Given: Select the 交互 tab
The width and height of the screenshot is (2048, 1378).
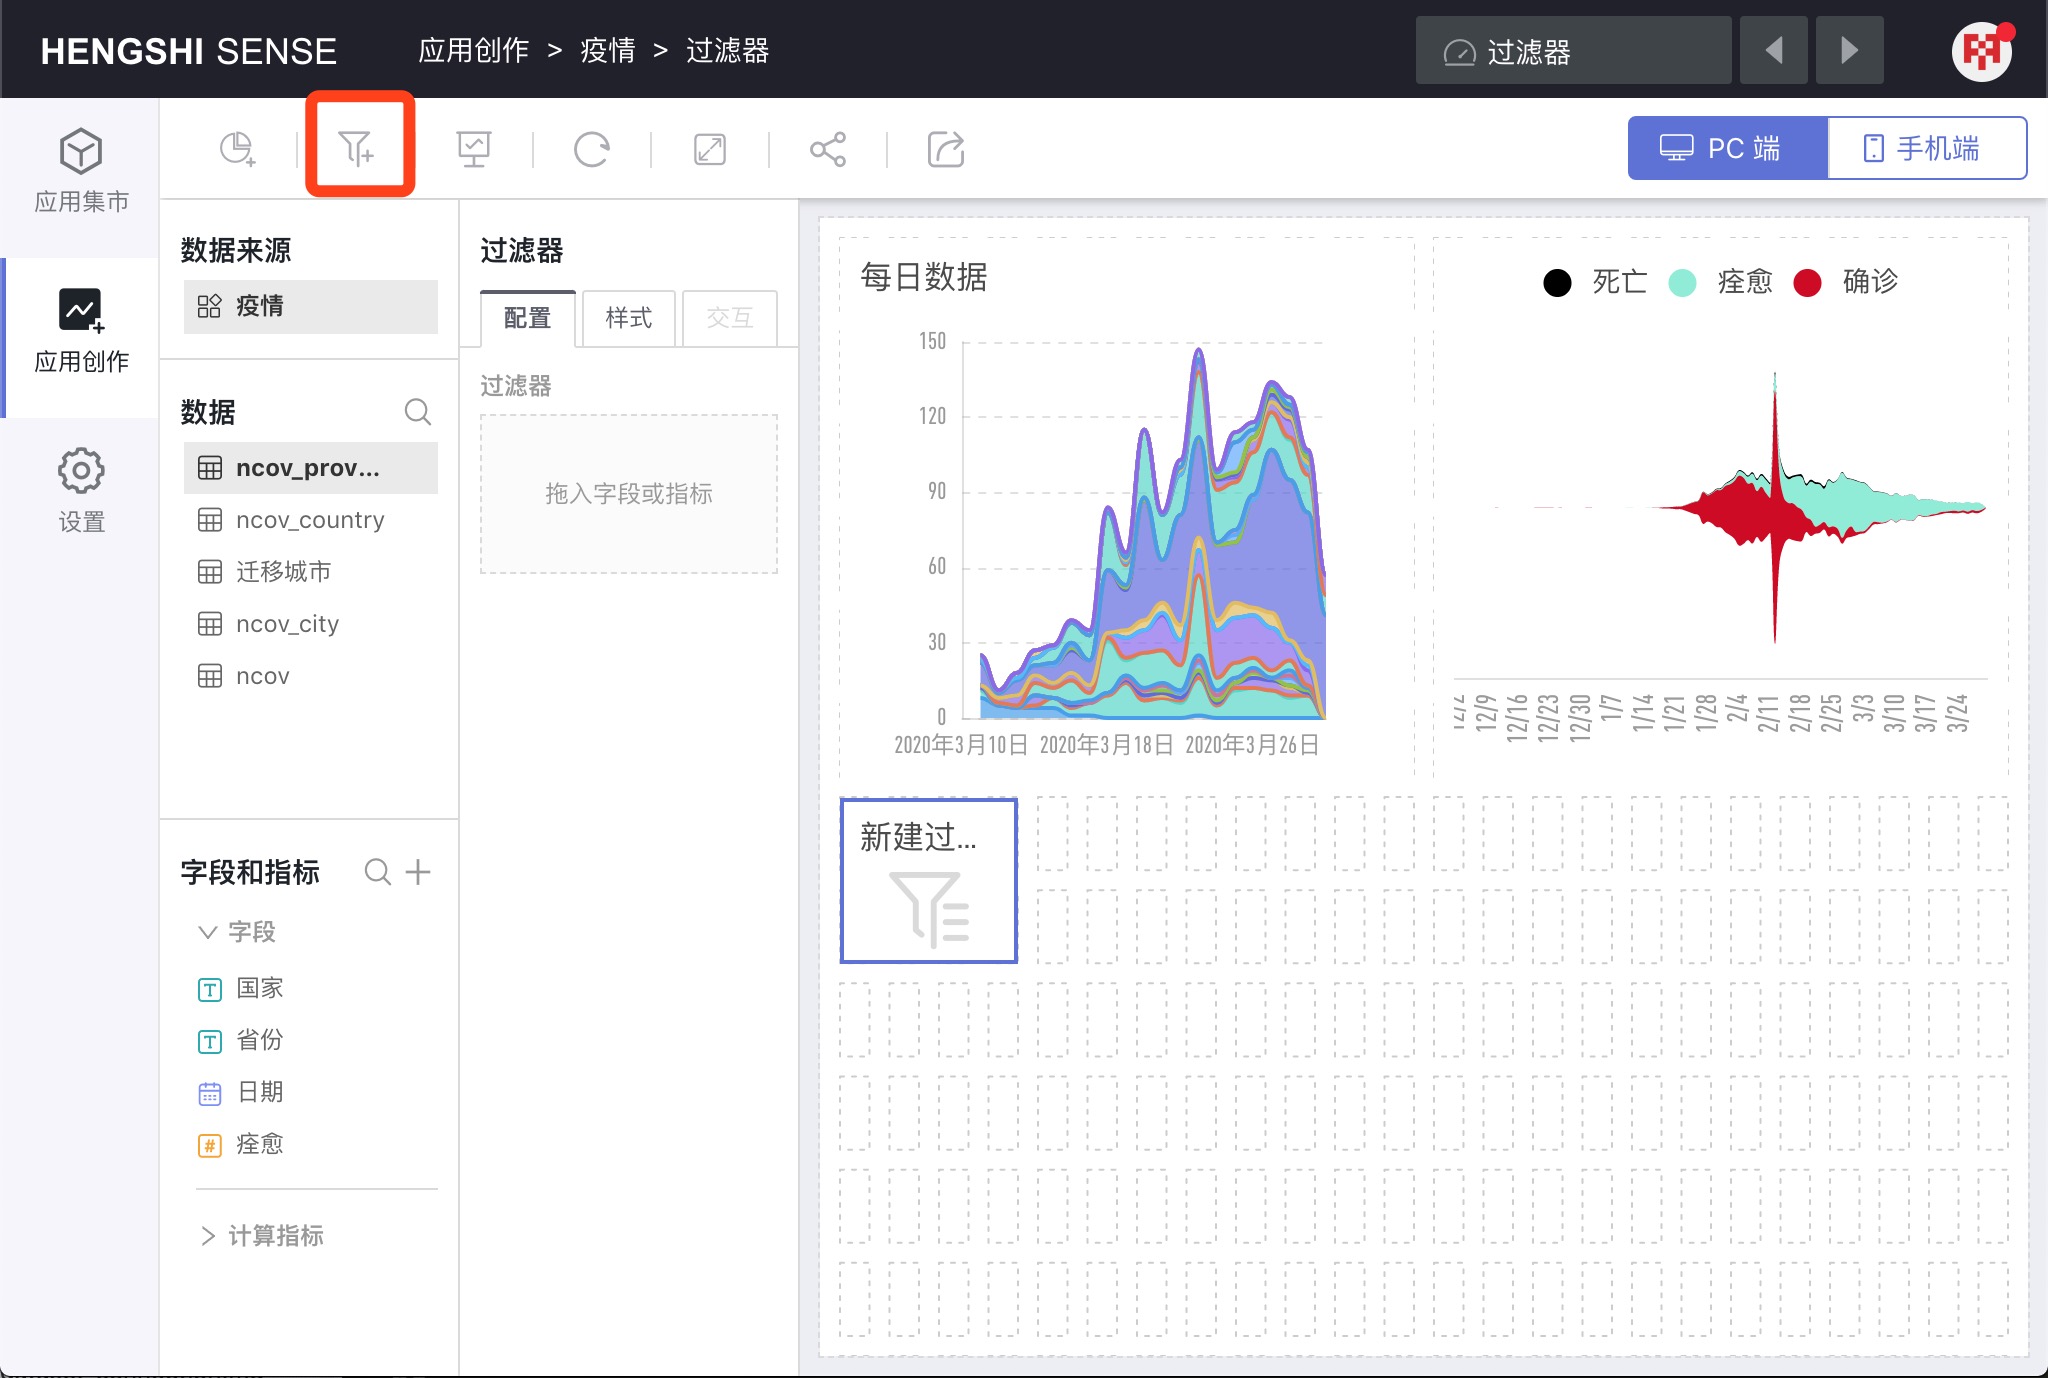Looking at the screenshot, I should [x=730, y=318].
